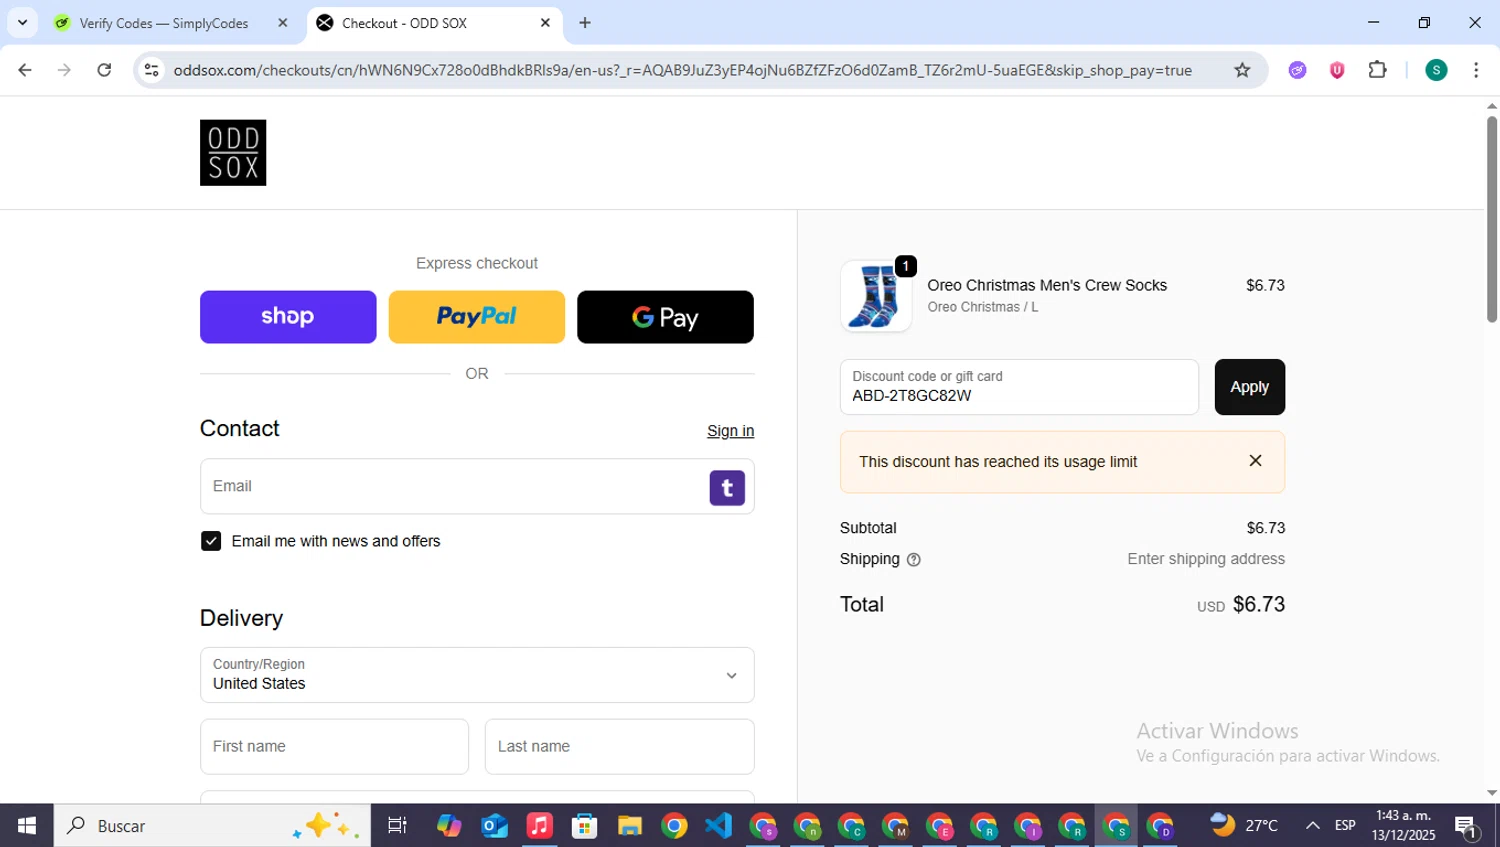This screenshot has width=1500, height=847.
Task: Click the page address URL bar
Action: (x=682, y=70)
